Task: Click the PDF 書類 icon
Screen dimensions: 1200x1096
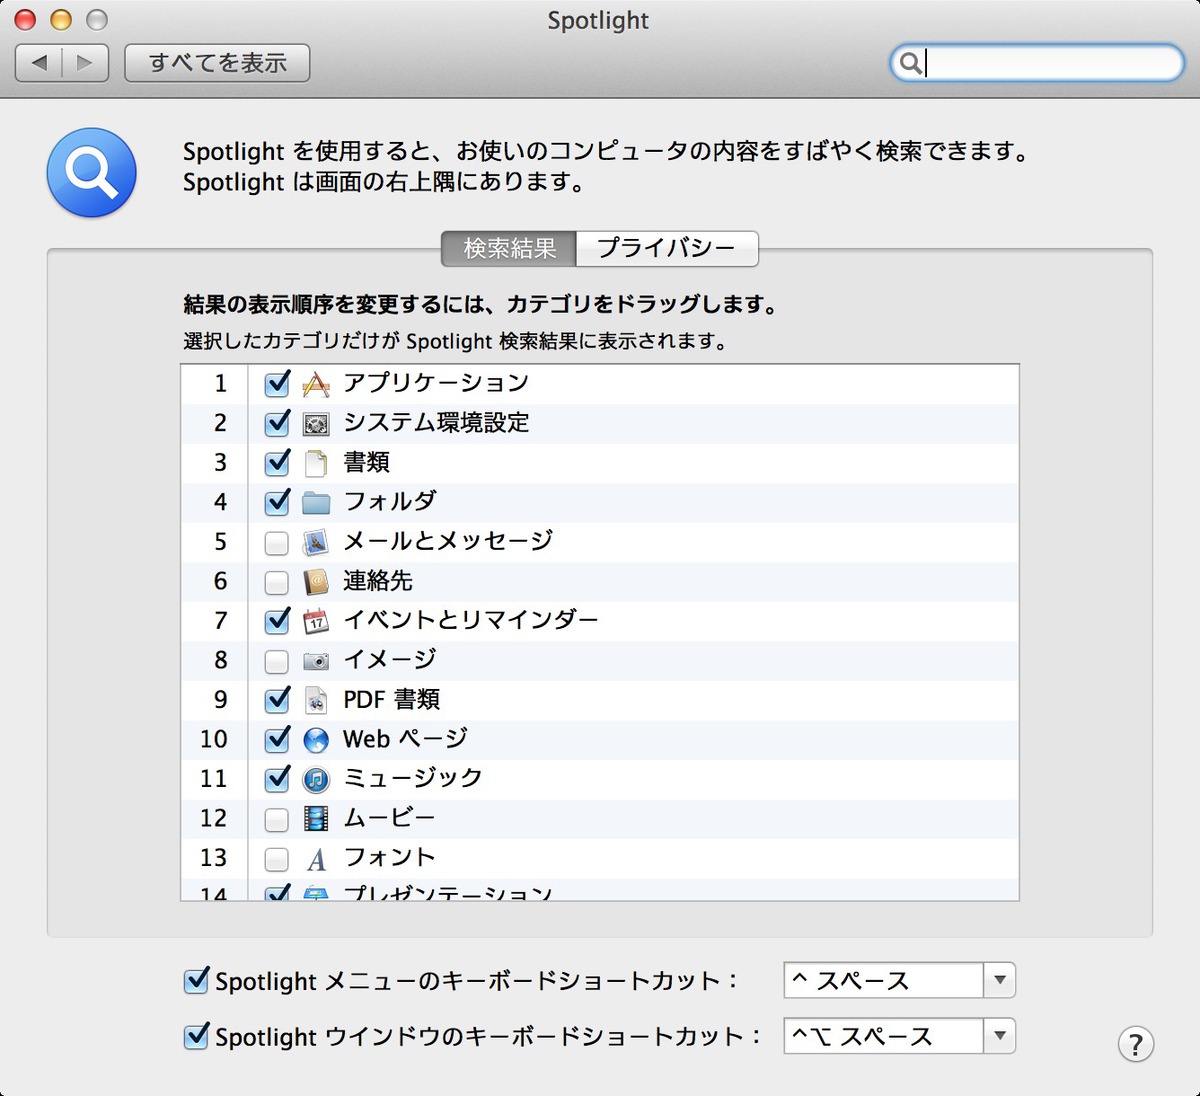Action: click(316, 700)
